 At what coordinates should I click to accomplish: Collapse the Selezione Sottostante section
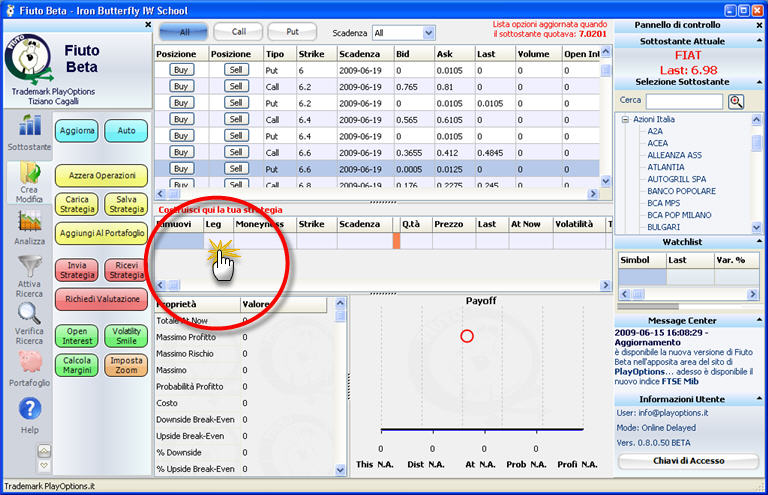[x=759, y=82]
